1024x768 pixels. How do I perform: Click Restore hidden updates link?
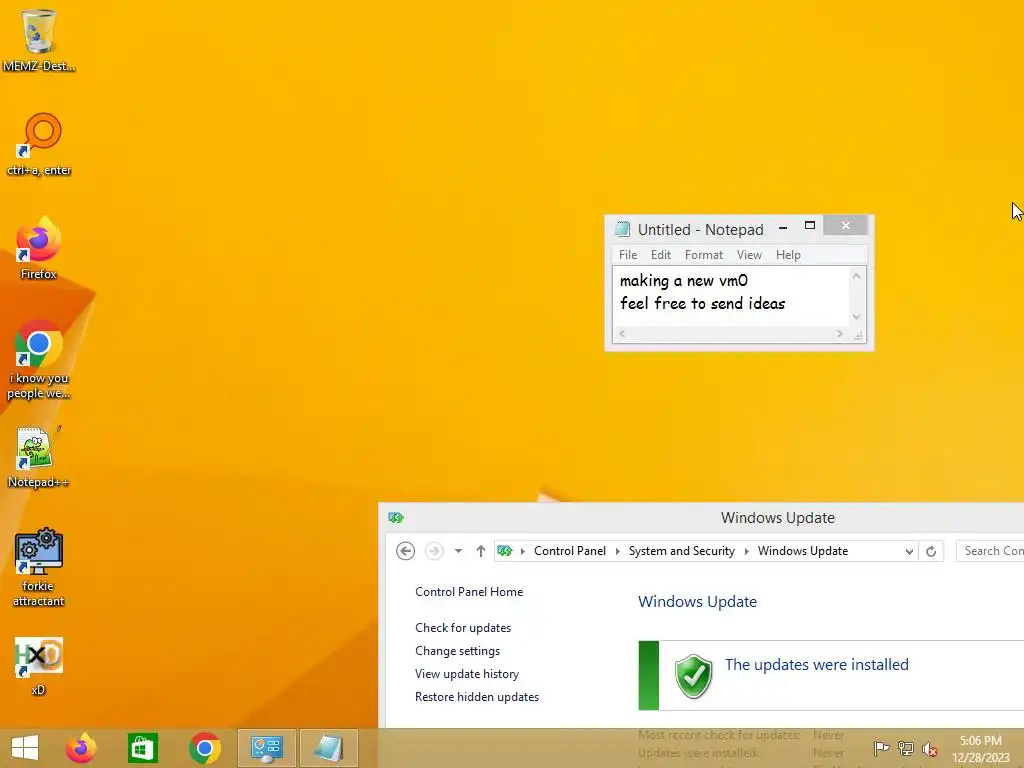(477, 697)
